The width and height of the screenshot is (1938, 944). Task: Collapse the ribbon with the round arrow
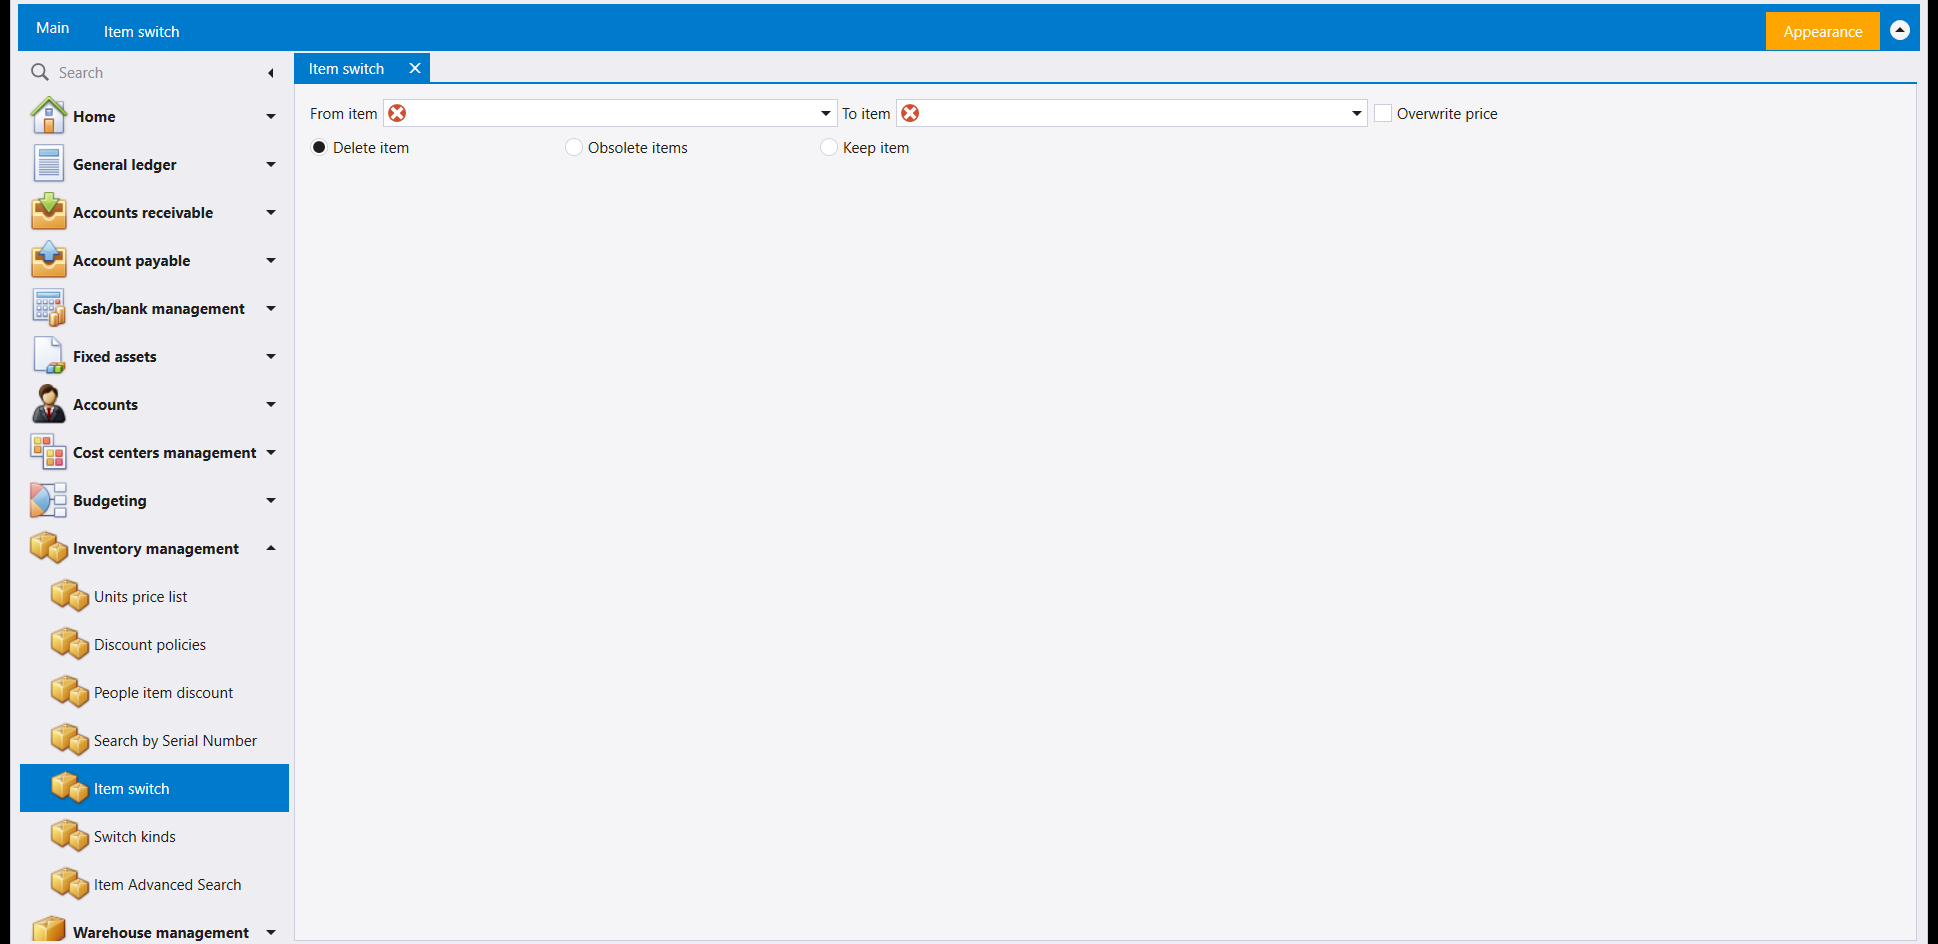pos(1900,30)
